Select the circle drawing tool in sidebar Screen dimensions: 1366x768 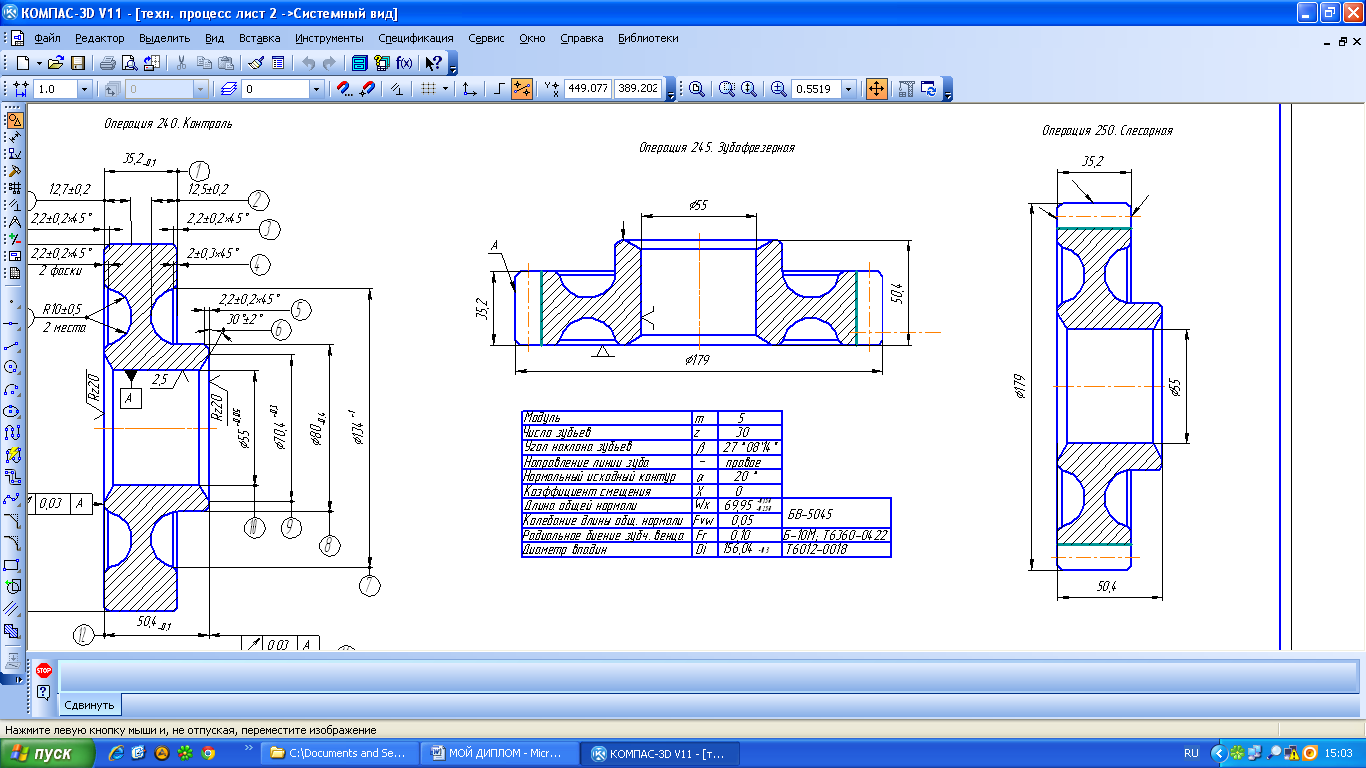13,366
